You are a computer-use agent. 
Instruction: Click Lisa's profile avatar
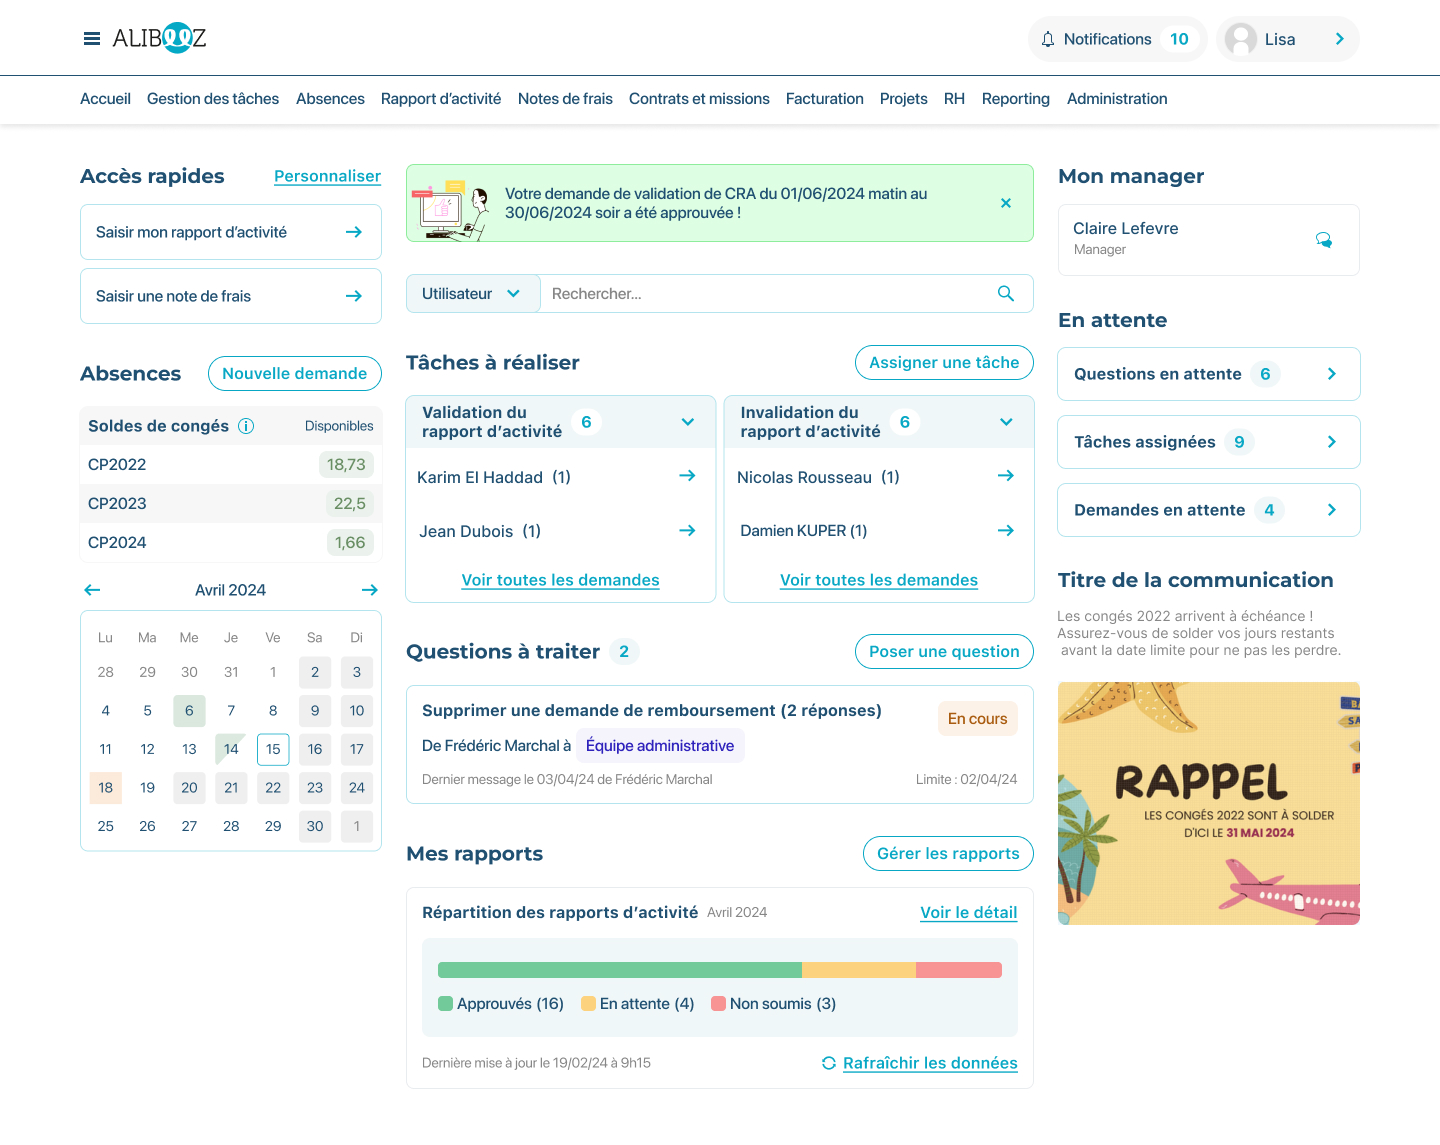[1241, 39]
